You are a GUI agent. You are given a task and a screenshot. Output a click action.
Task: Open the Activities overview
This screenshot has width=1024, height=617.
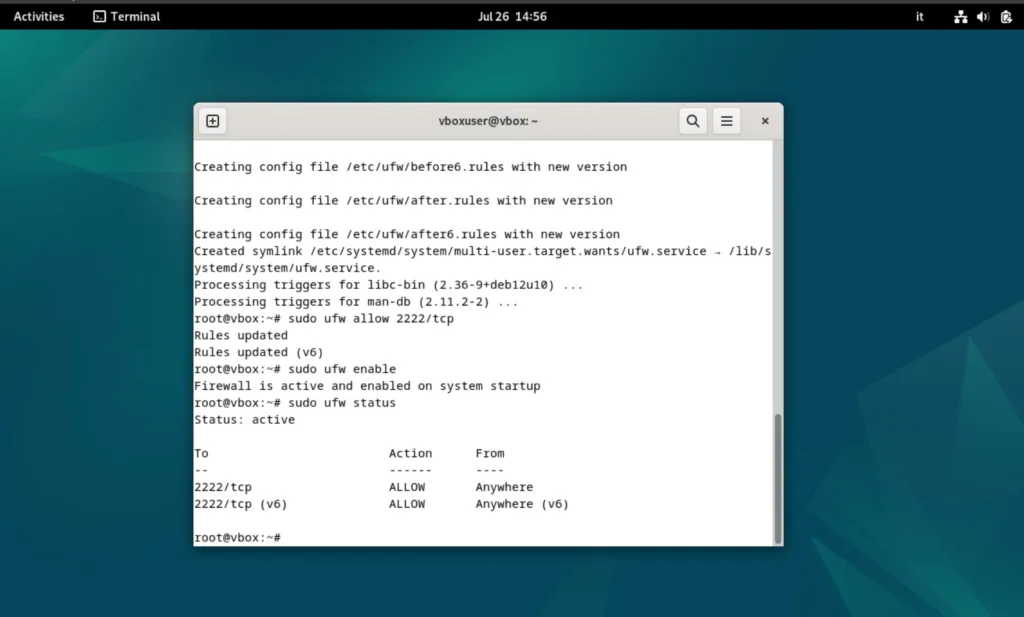coord(39,16)
